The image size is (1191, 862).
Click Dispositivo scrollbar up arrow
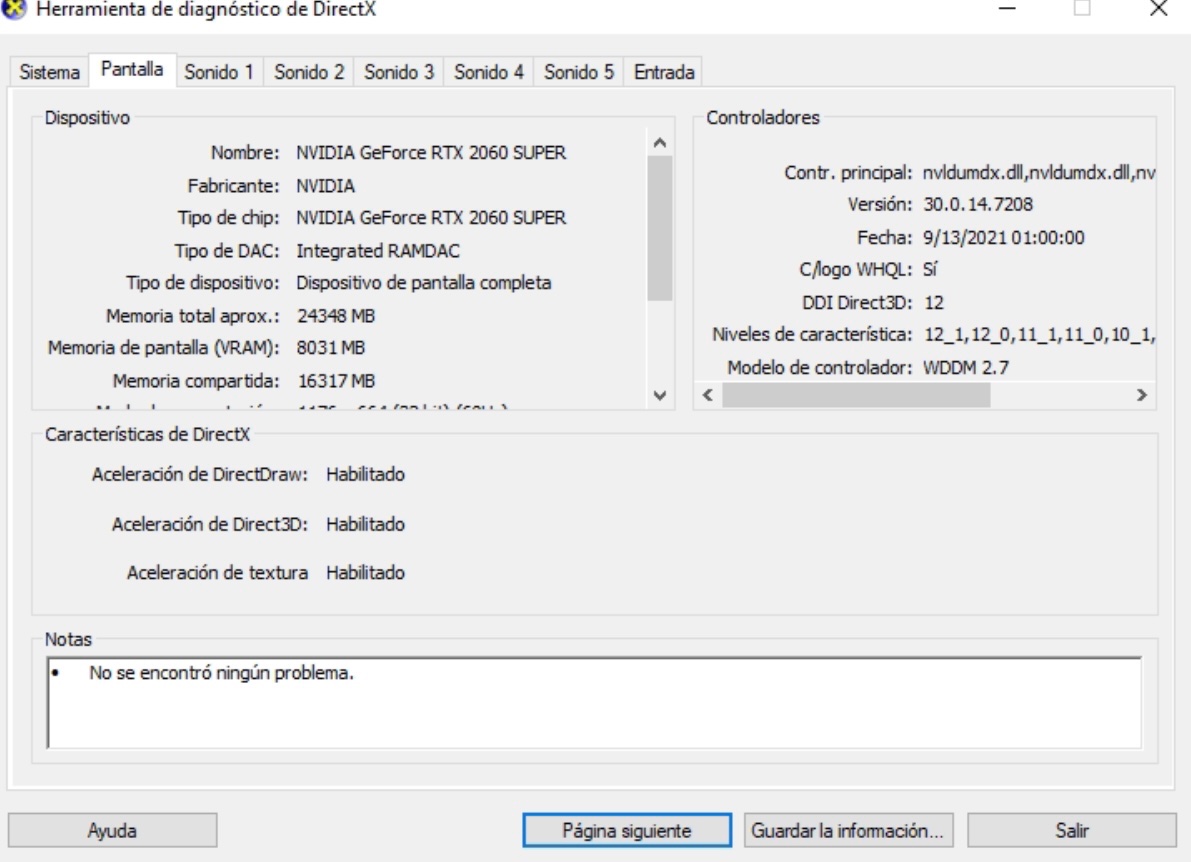pyautogui.click(x=660, y=143)
